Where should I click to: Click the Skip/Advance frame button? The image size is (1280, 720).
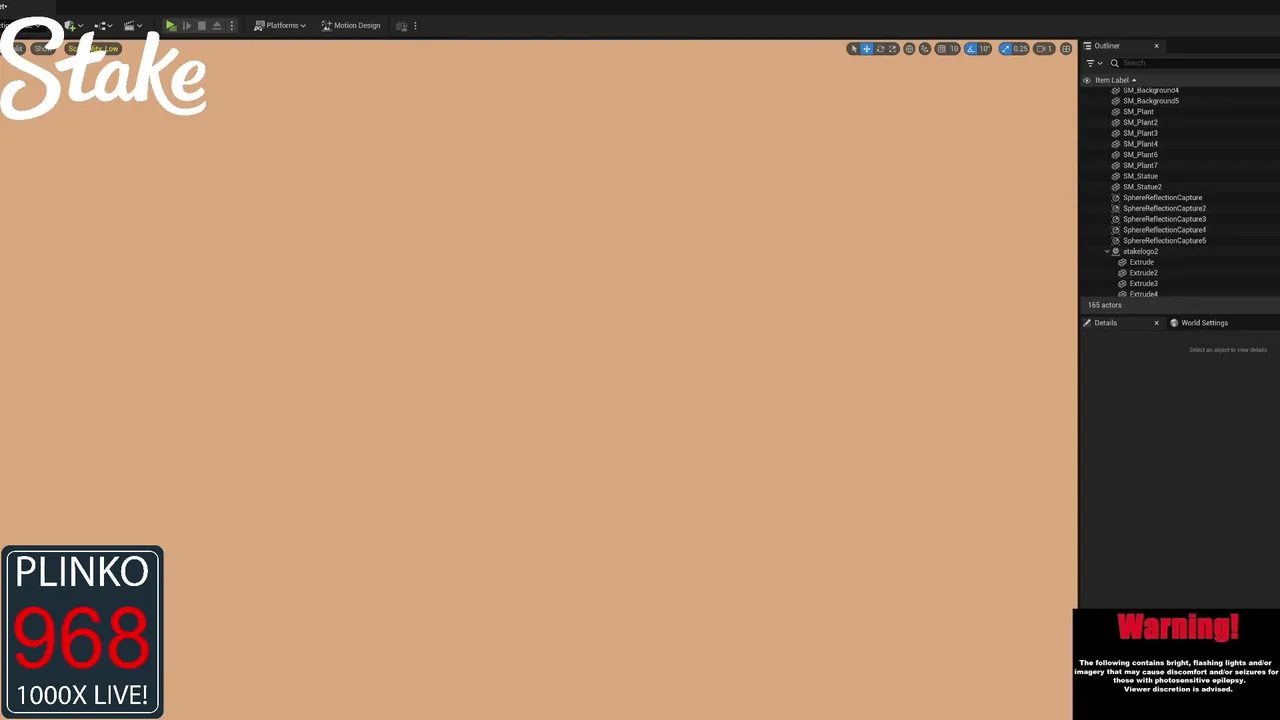pyautogui.click(x=187, y=26)
